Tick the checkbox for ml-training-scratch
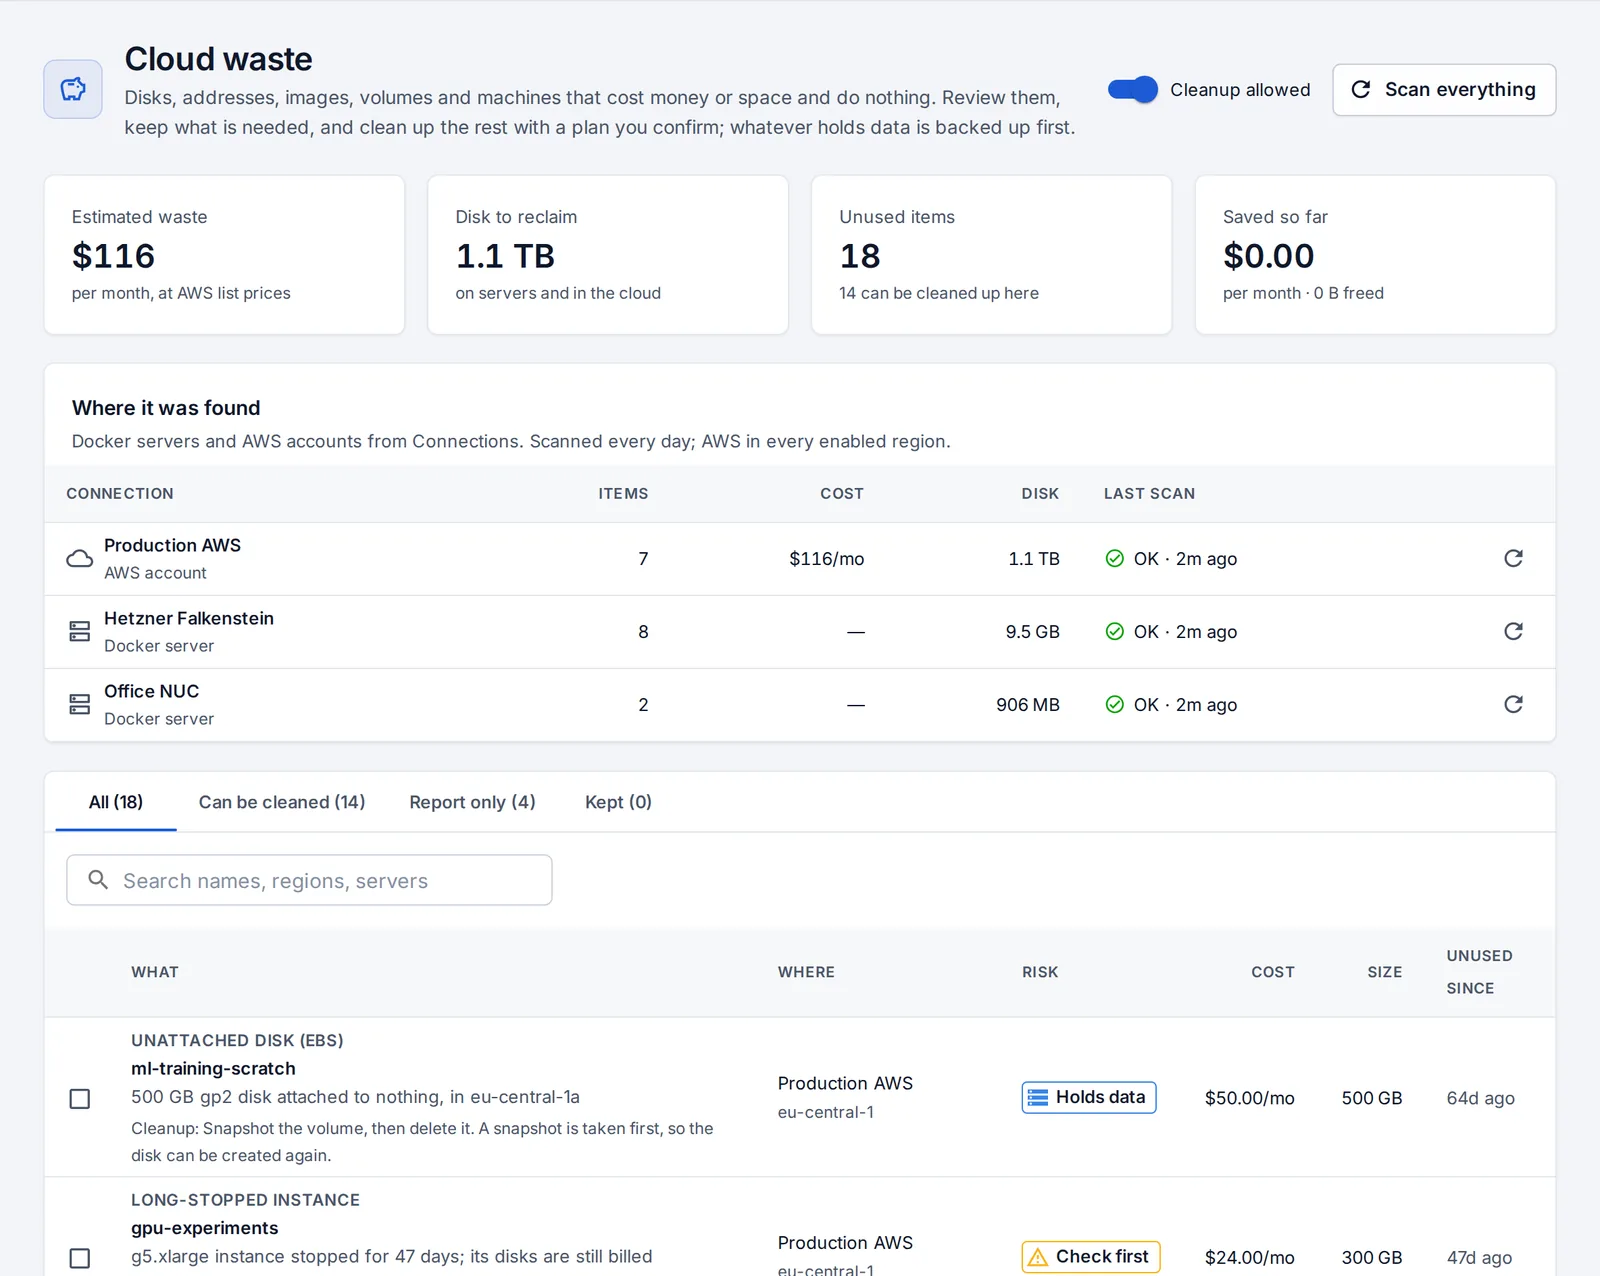 pyautogui.click(x=80, y=1099)
